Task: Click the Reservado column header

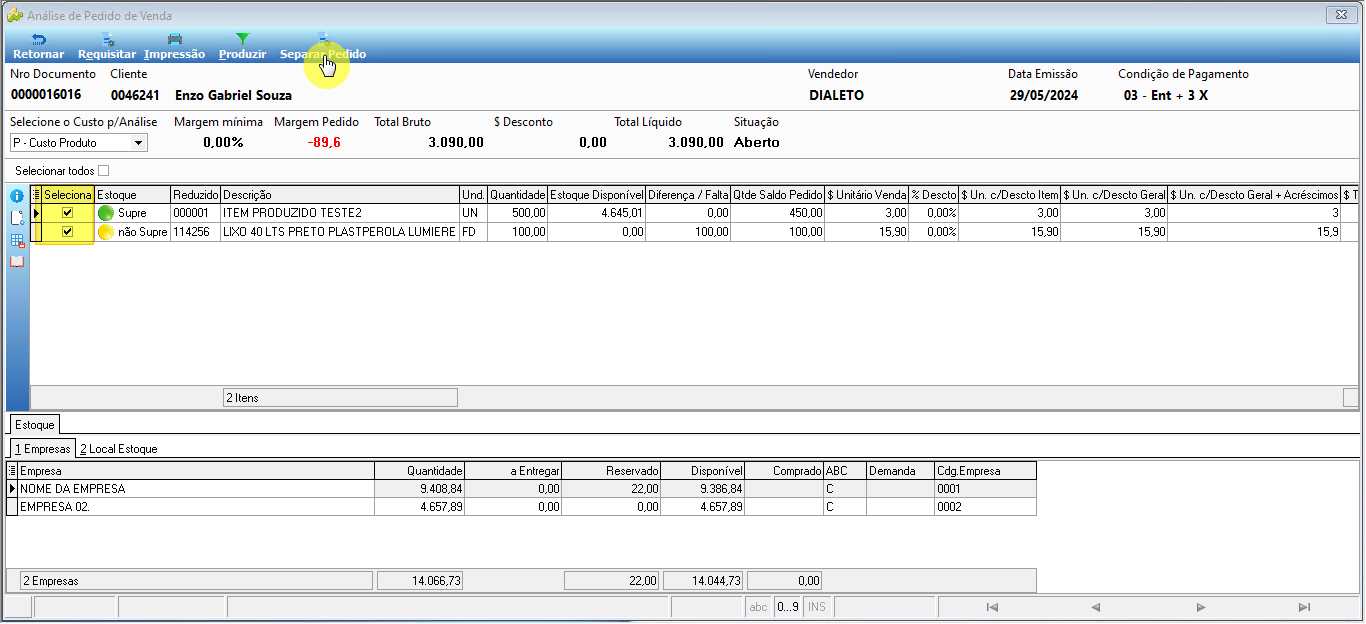Action: point(612,471)
